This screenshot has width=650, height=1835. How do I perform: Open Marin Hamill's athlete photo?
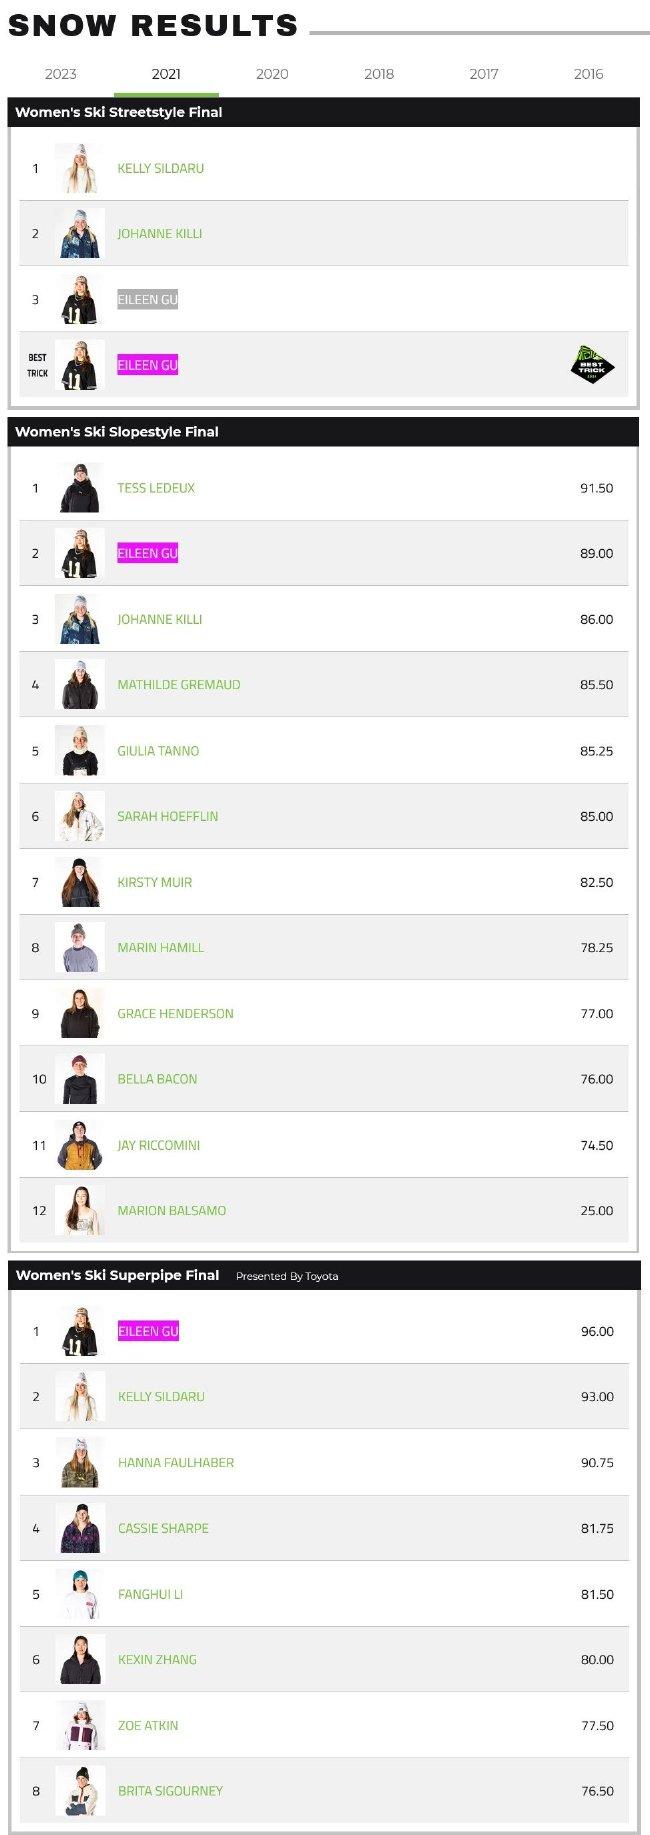pyautogui.click(x=79, y=947)
